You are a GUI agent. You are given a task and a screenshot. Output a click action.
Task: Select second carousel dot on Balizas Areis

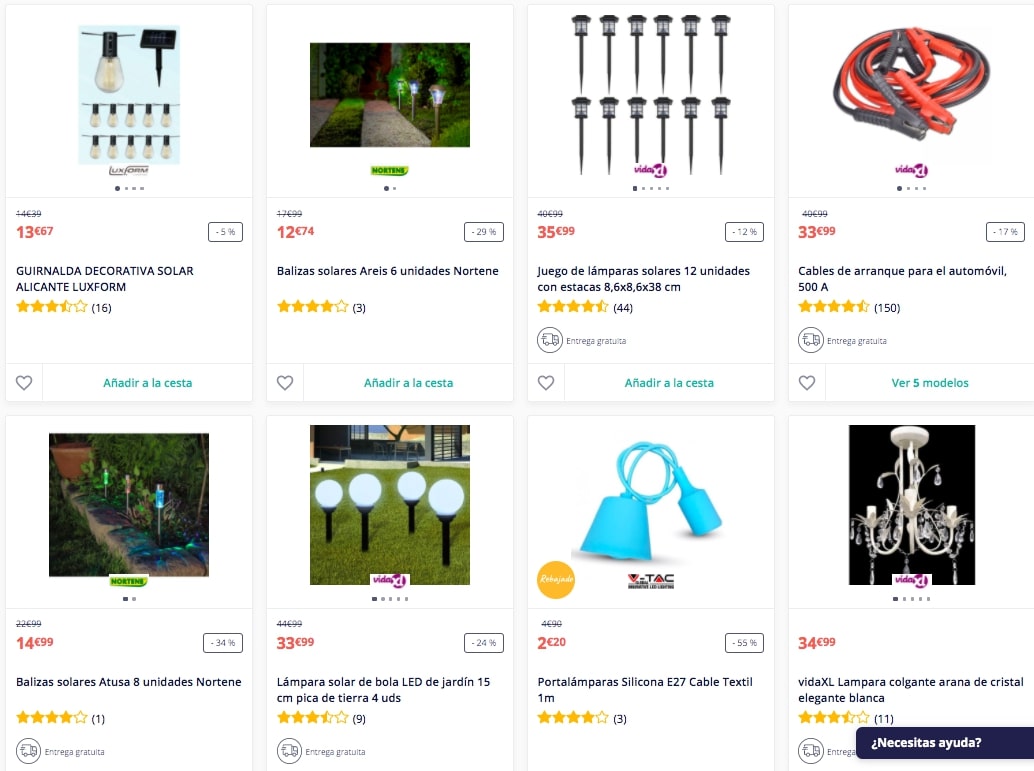(394, 189)
